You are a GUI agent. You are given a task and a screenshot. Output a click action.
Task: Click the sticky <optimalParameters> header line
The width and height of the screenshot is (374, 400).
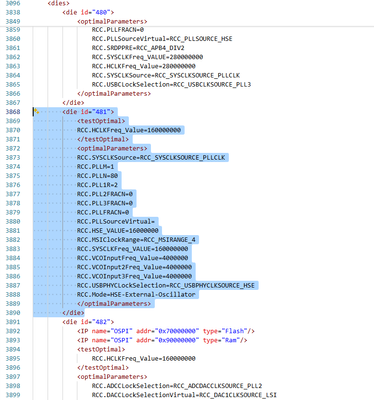112,21
